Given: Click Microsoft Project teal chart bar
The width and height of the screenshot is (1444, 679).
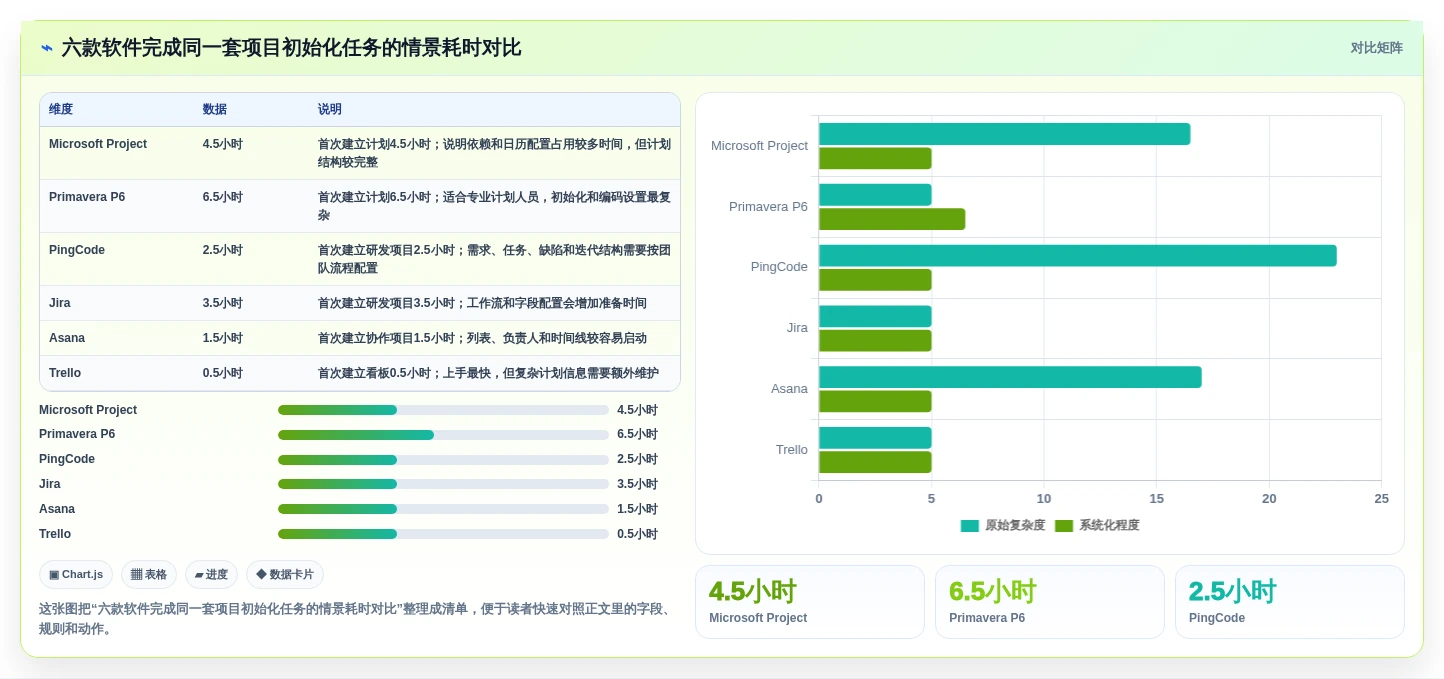Looking at the screenshot, I should point(1004,134).
